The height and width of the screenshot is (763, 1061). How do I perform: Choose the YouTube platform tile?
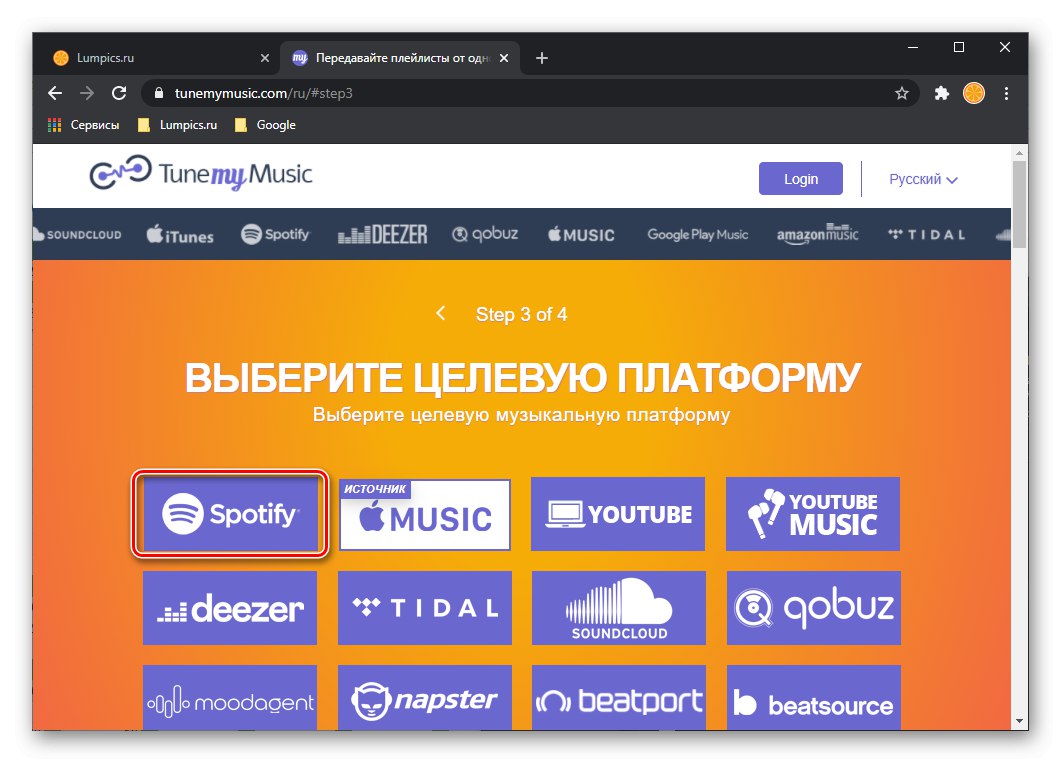coord(618,513)
